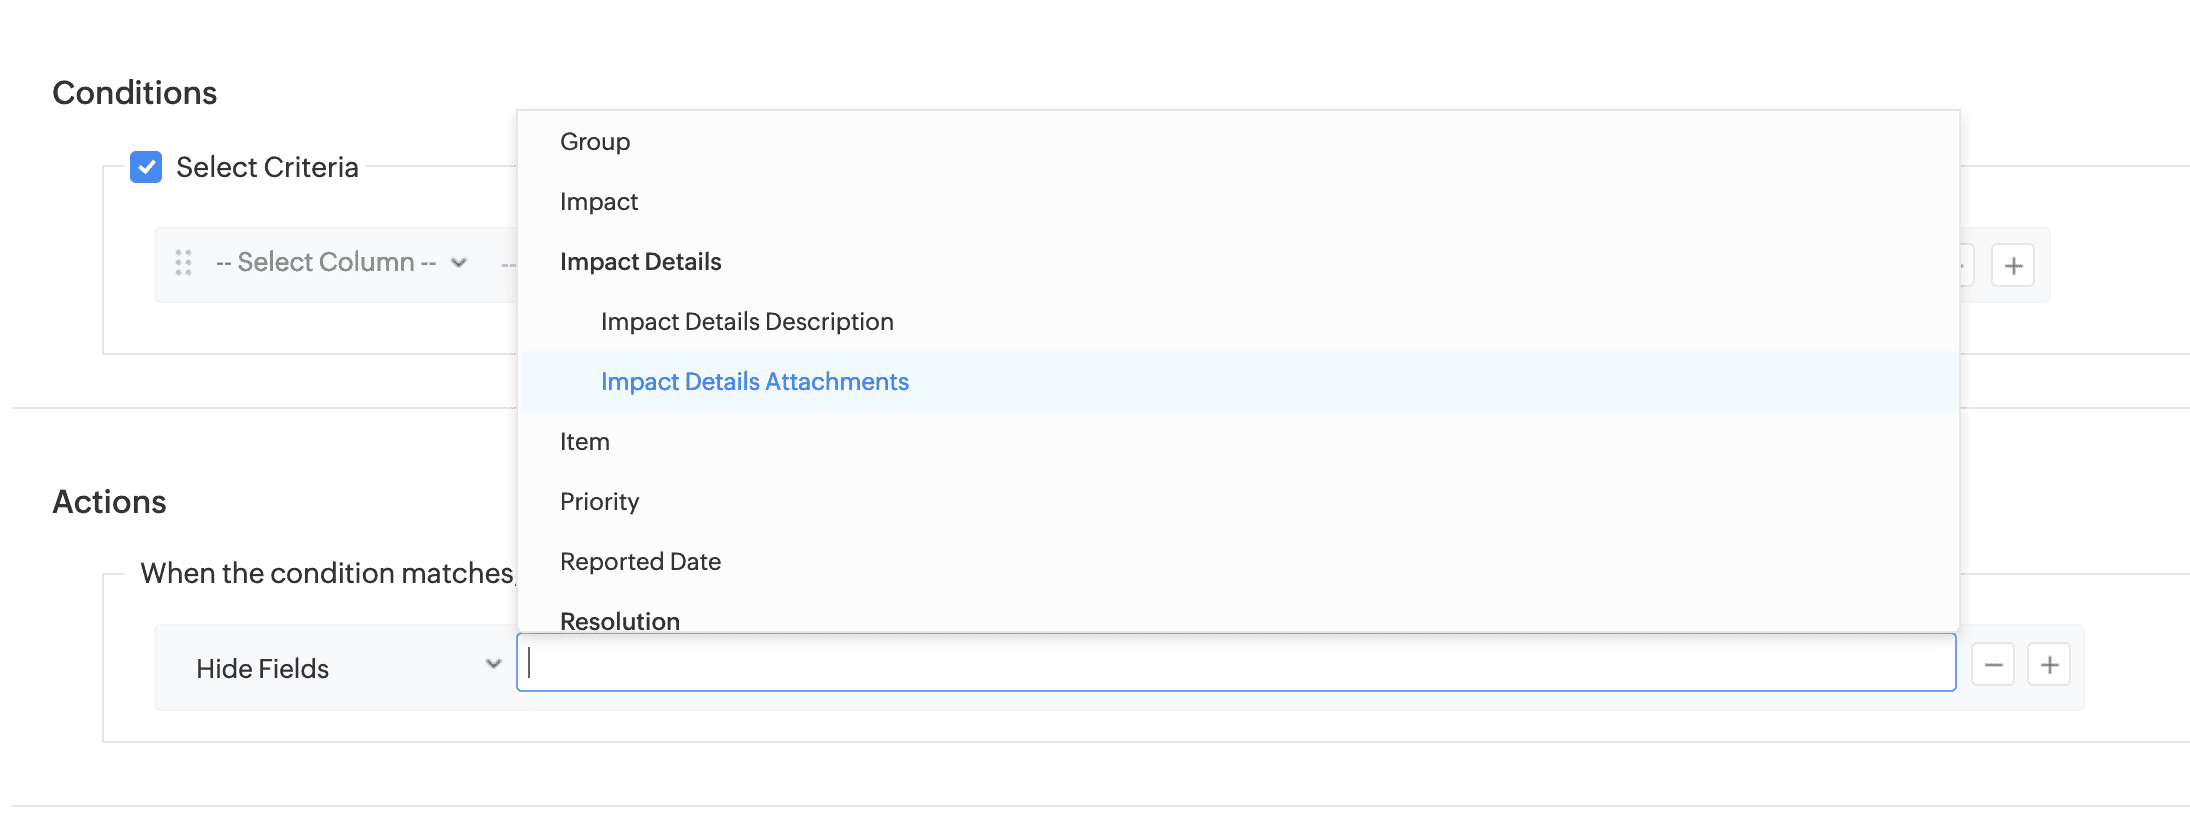
Task: Add a new criteria row
Action: 2012,266
